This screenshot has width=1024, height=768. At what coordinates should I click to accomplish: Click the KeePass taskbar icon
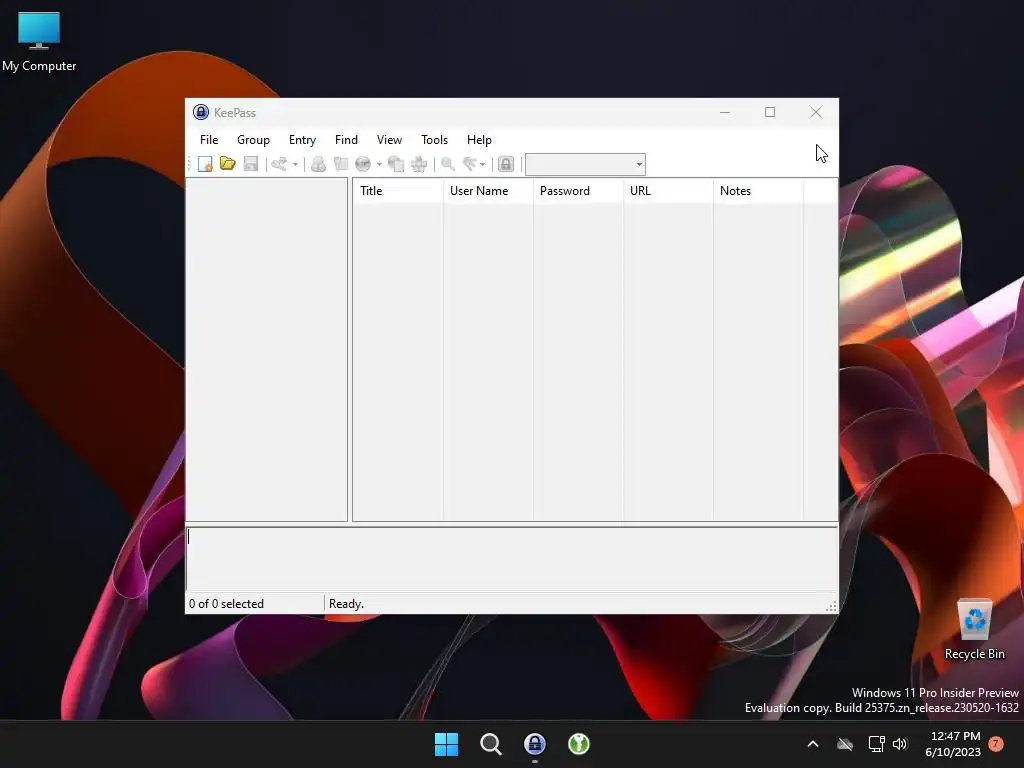click(535, 744)
